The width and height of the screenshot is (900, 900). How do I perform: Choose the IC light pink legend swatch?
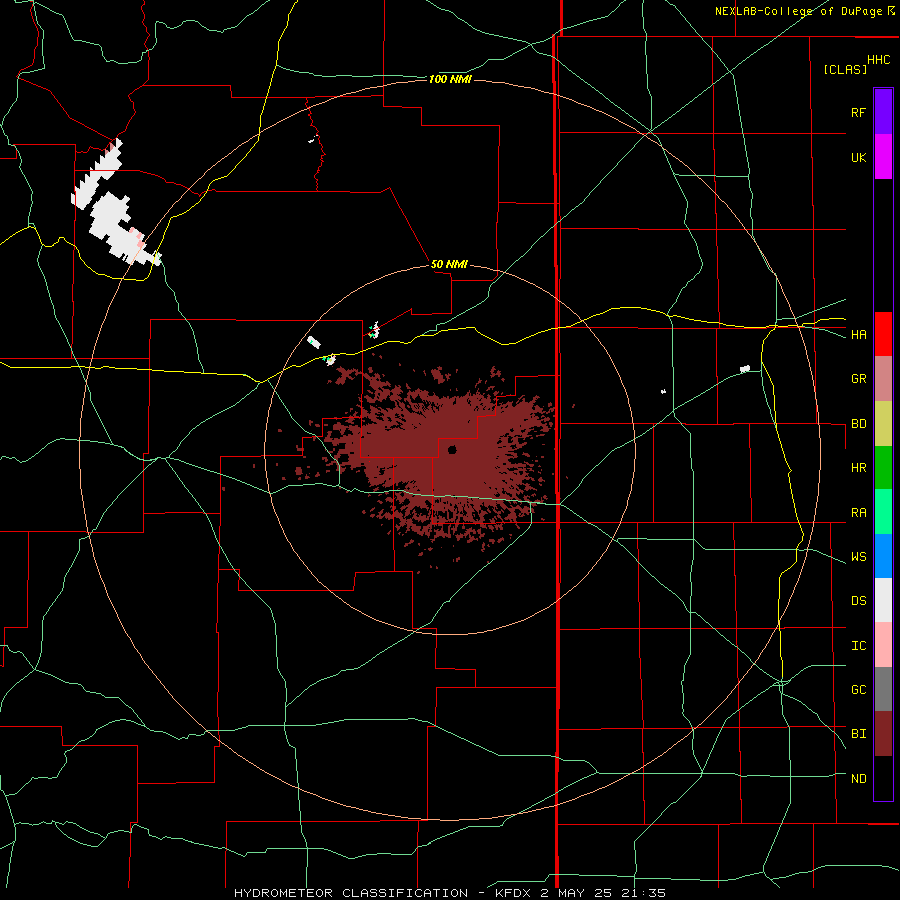point(883,645)
